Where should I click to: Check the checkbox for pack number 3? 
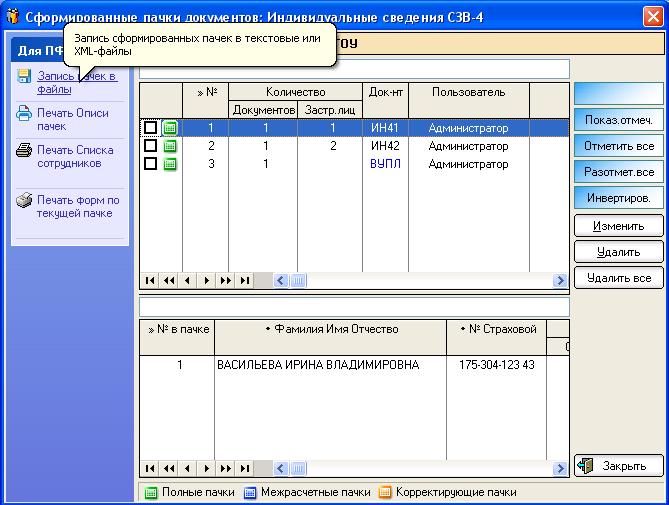pos(150,163)
